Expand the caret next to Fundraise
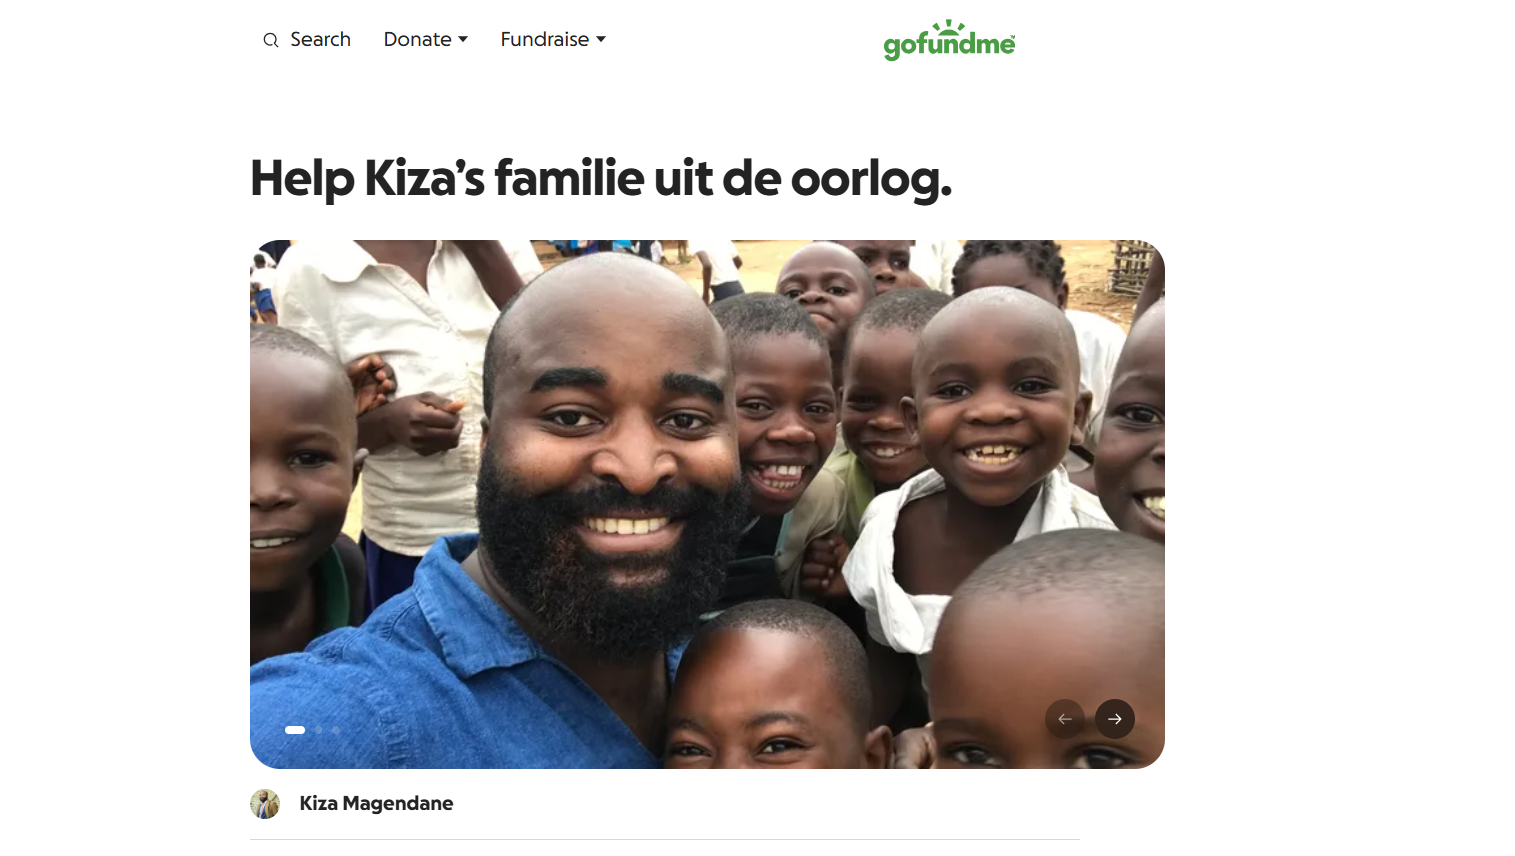1515x856 pixels. pyautogui.click(x=601, y=39)
